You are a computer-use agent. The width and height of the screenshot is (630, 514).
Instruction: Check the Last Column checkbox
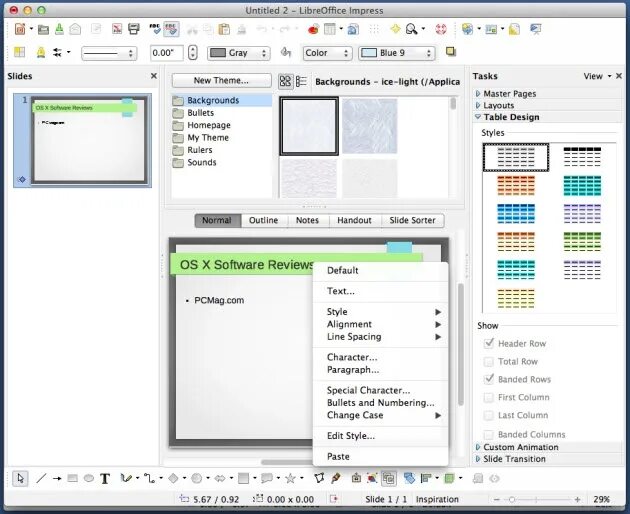[x=489, y=415]
